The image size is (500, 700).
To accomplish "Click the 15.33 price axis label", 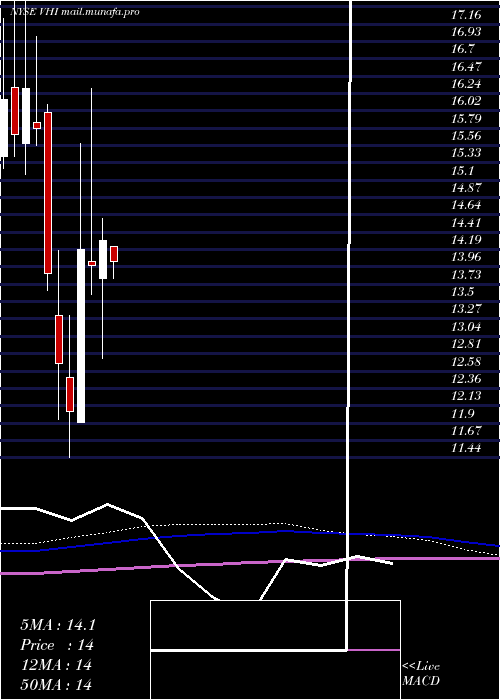I will point(466,153).
